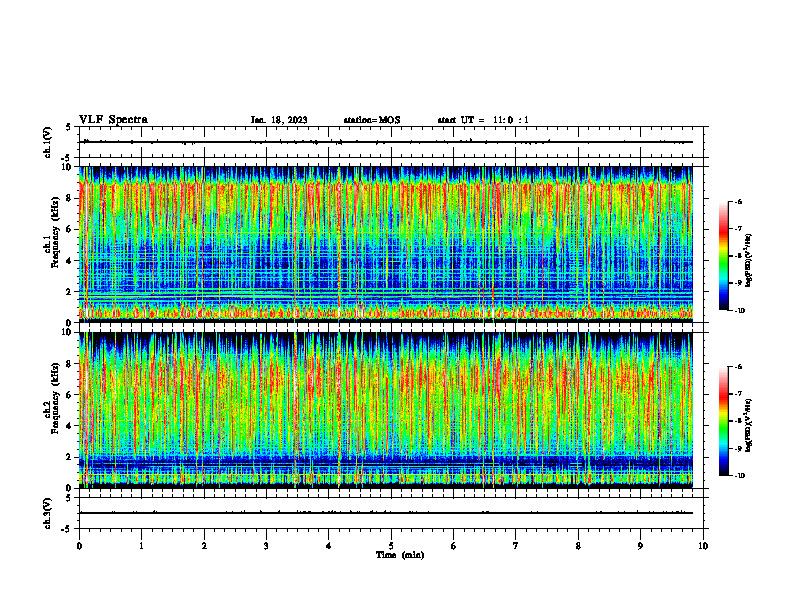The height and width of the screenshot is (612, 792).
Task: Click the "start UT = 11:0 :1" text
Action: (483, 120)
